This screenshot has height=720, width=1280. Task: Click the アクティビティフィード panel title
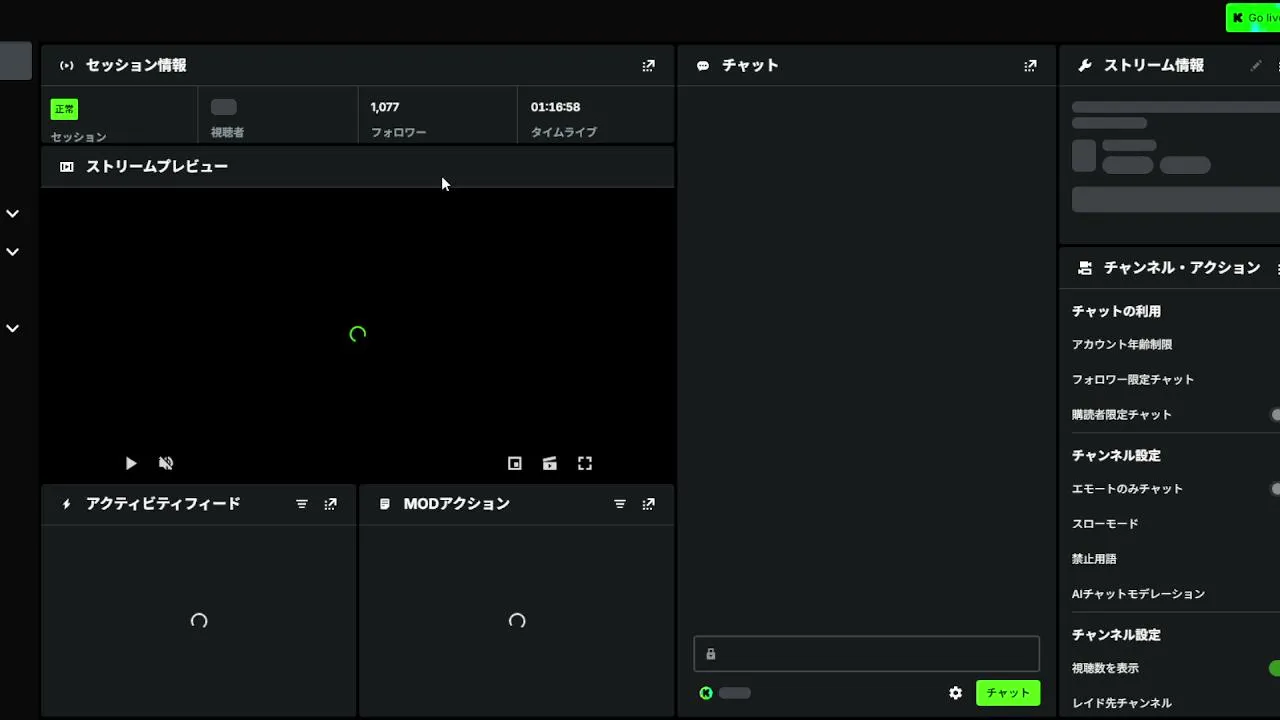tap(163, 505)
